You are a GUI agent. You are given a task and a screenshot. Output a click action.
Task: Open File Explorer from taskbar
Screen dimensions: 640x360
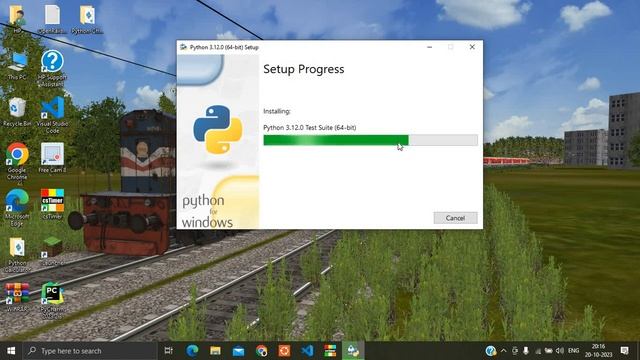[215, 351]
